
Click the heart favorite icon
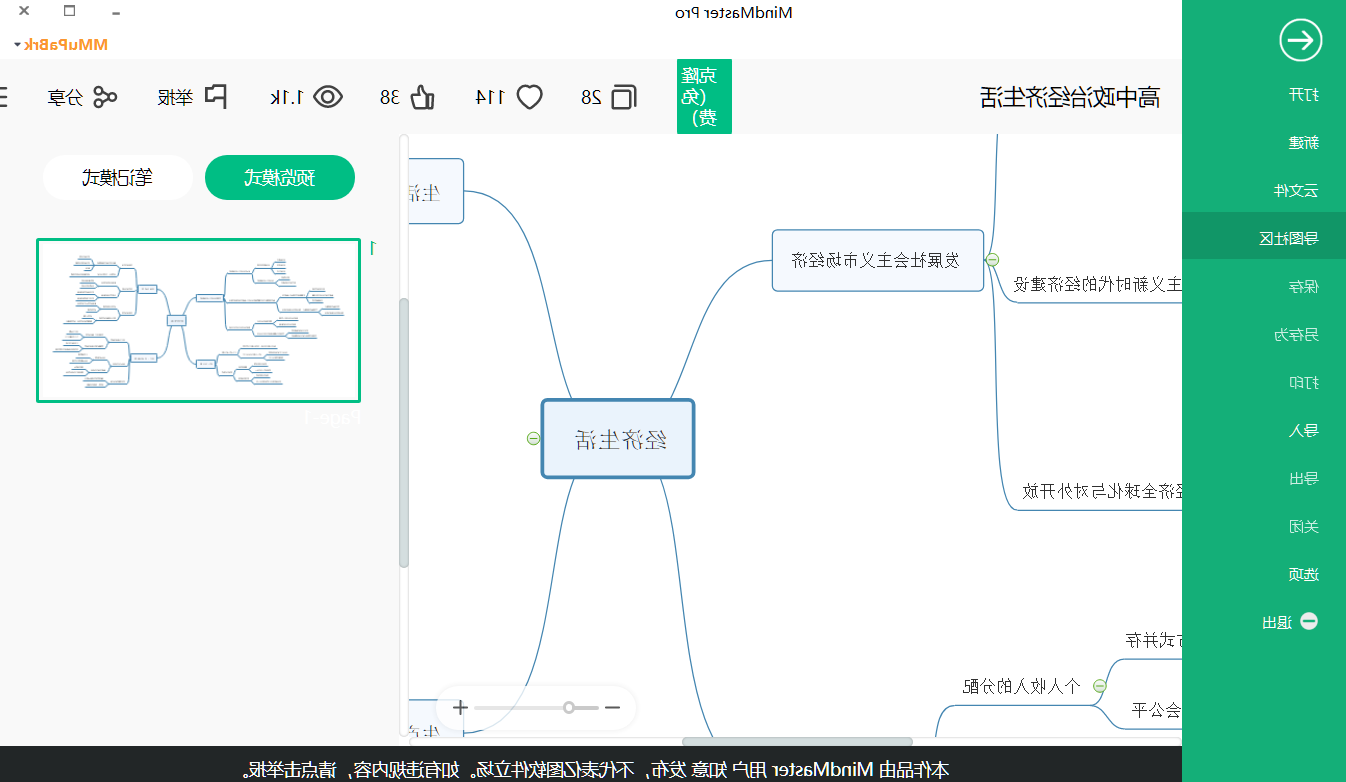(x=529, y=97)
